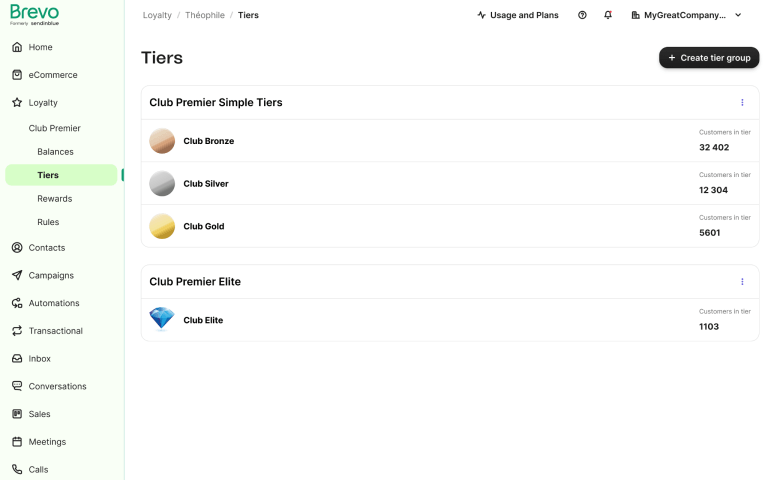Click the Home icon in the sidebar
The height and width of the screenshot is (480, 768).
pyautogui.click(x=17, y=47)
